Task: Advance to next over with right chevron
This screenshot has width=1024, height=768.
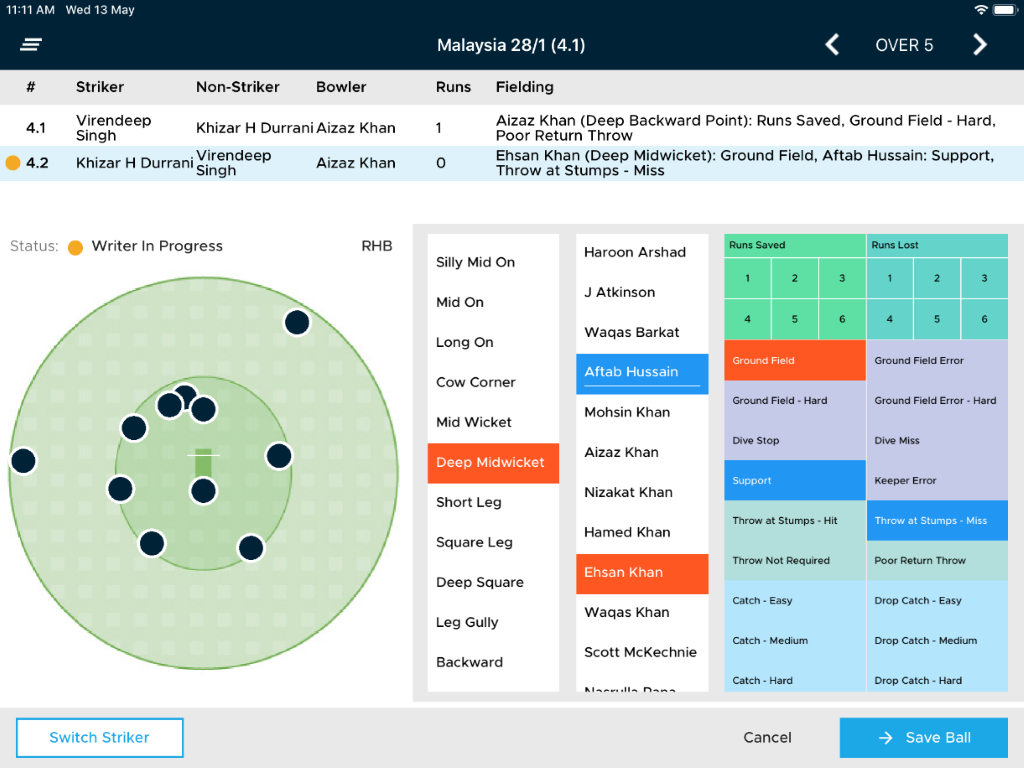Action: coord(980,45)
